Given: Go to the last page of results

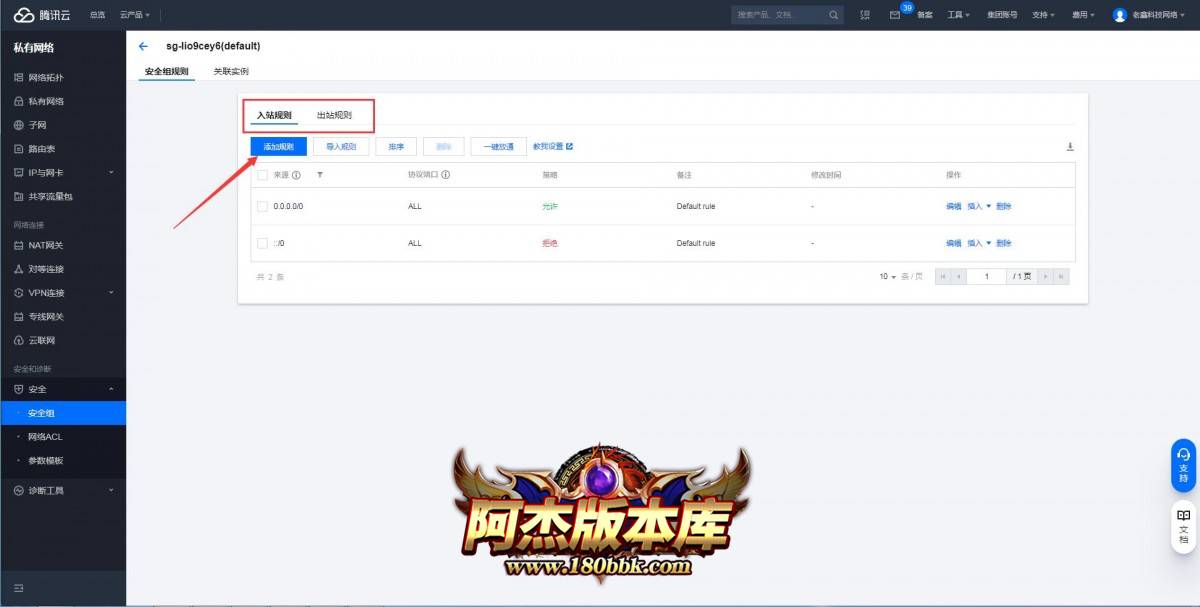Looking at the screenshot, I should click(x=1061, y=276).
